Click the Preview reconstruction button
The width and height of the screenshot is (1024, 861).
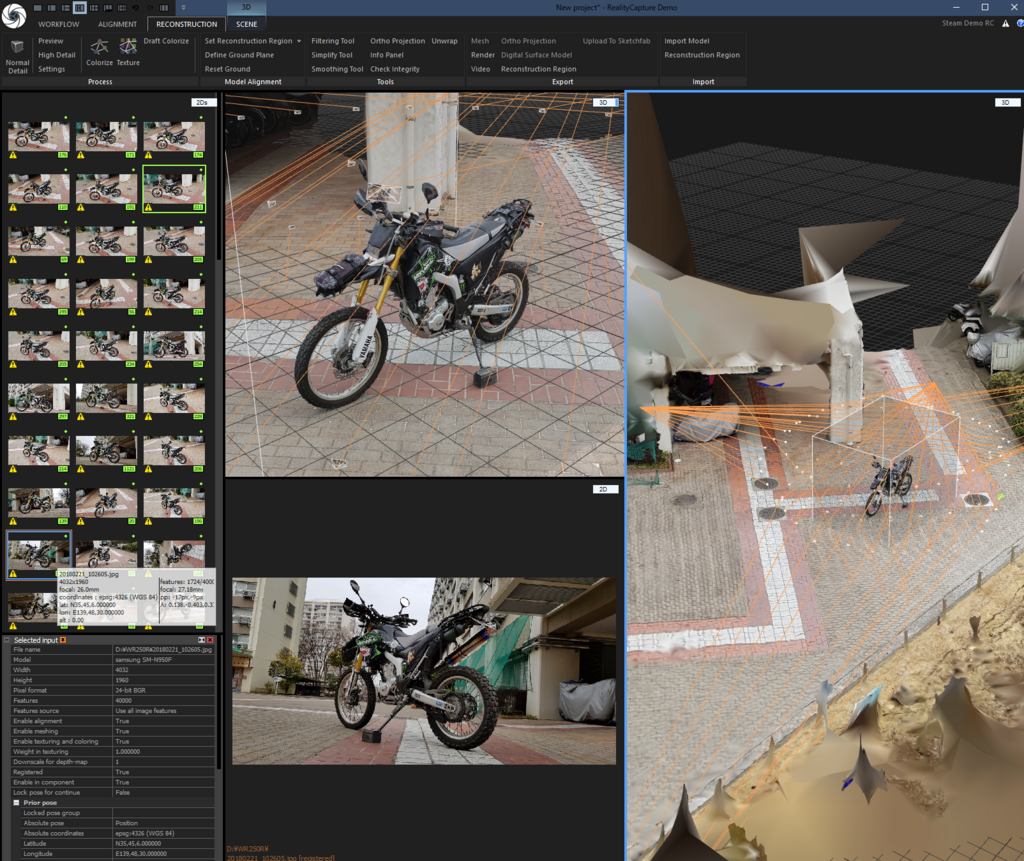[51, 41]
